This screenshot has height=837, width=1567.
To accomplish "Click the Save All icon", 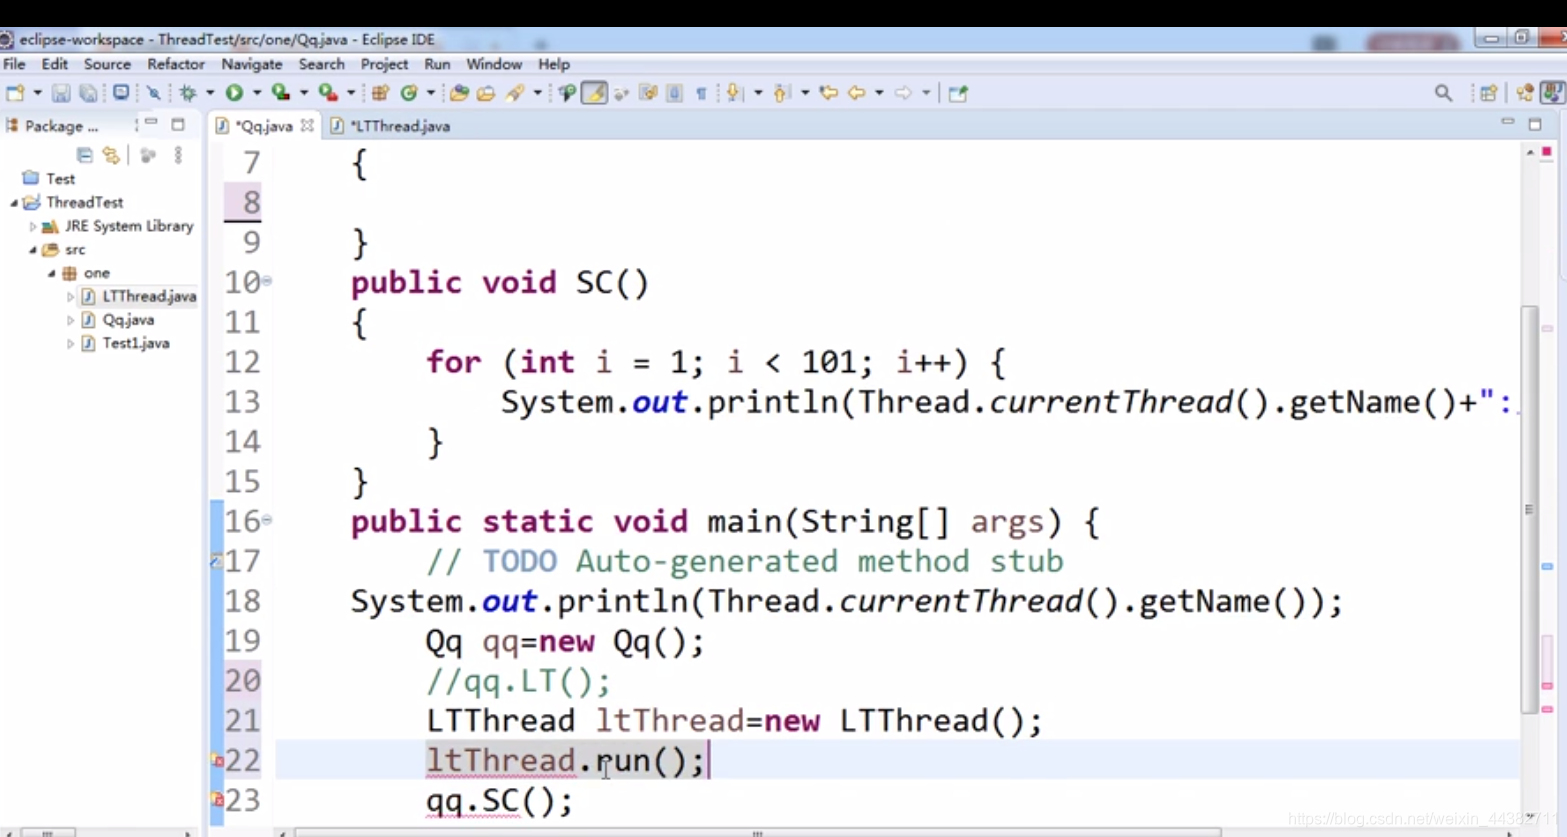I will pos(88,93).
